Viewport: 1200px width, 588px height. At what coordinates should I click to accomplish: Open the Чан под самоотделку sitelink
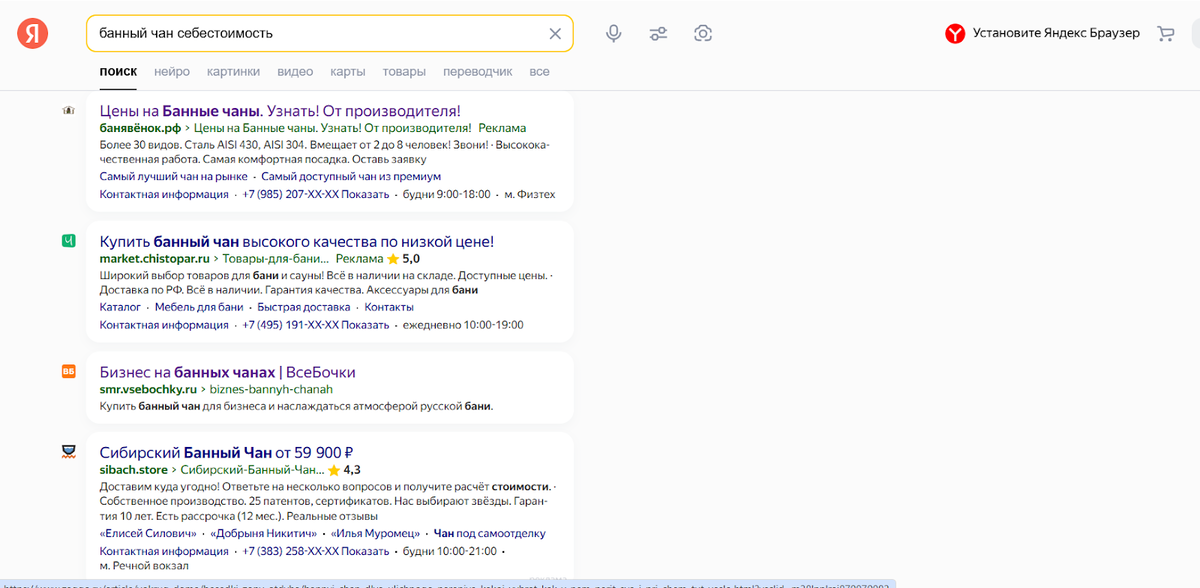coord(489,534)
